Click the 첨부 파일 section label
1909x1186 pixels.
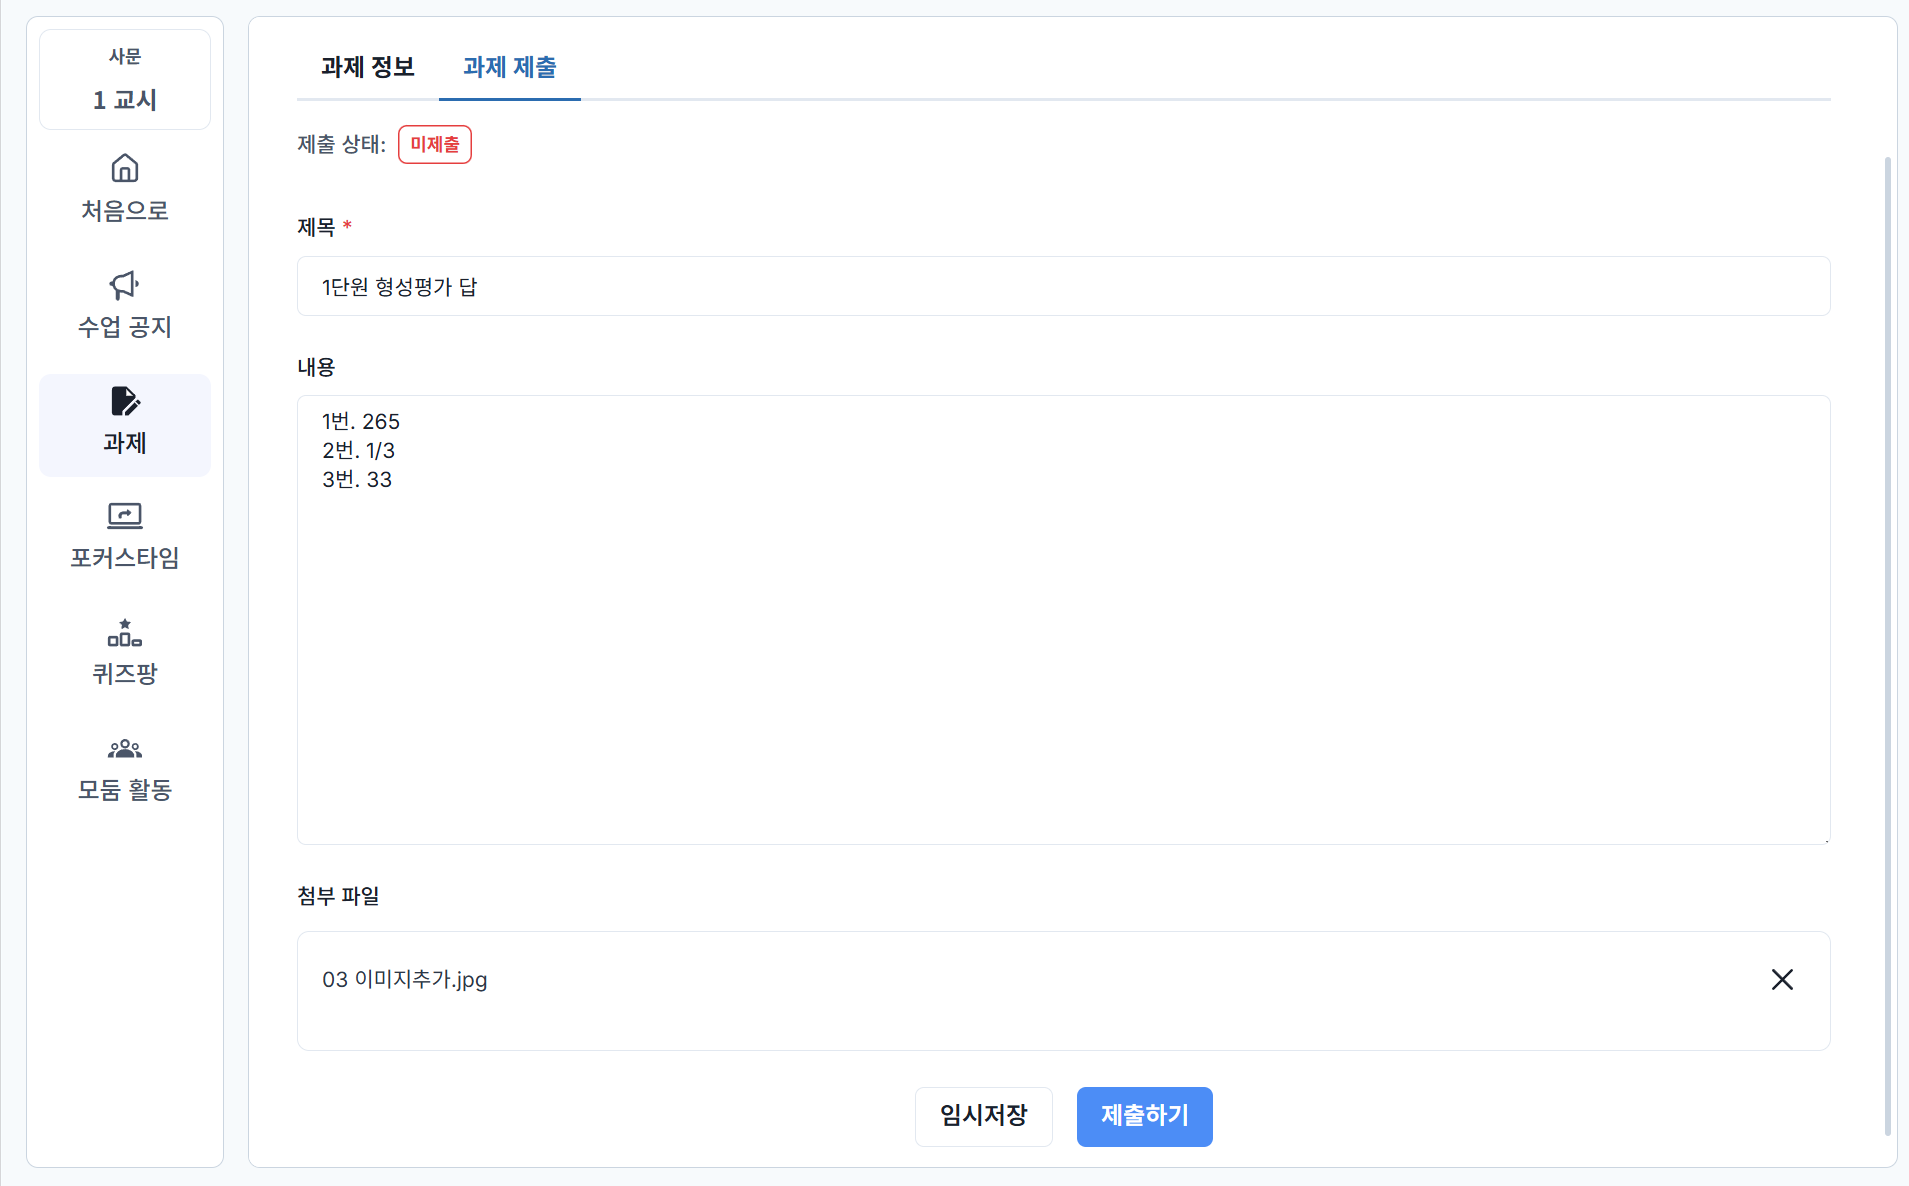tap(338, 896)
